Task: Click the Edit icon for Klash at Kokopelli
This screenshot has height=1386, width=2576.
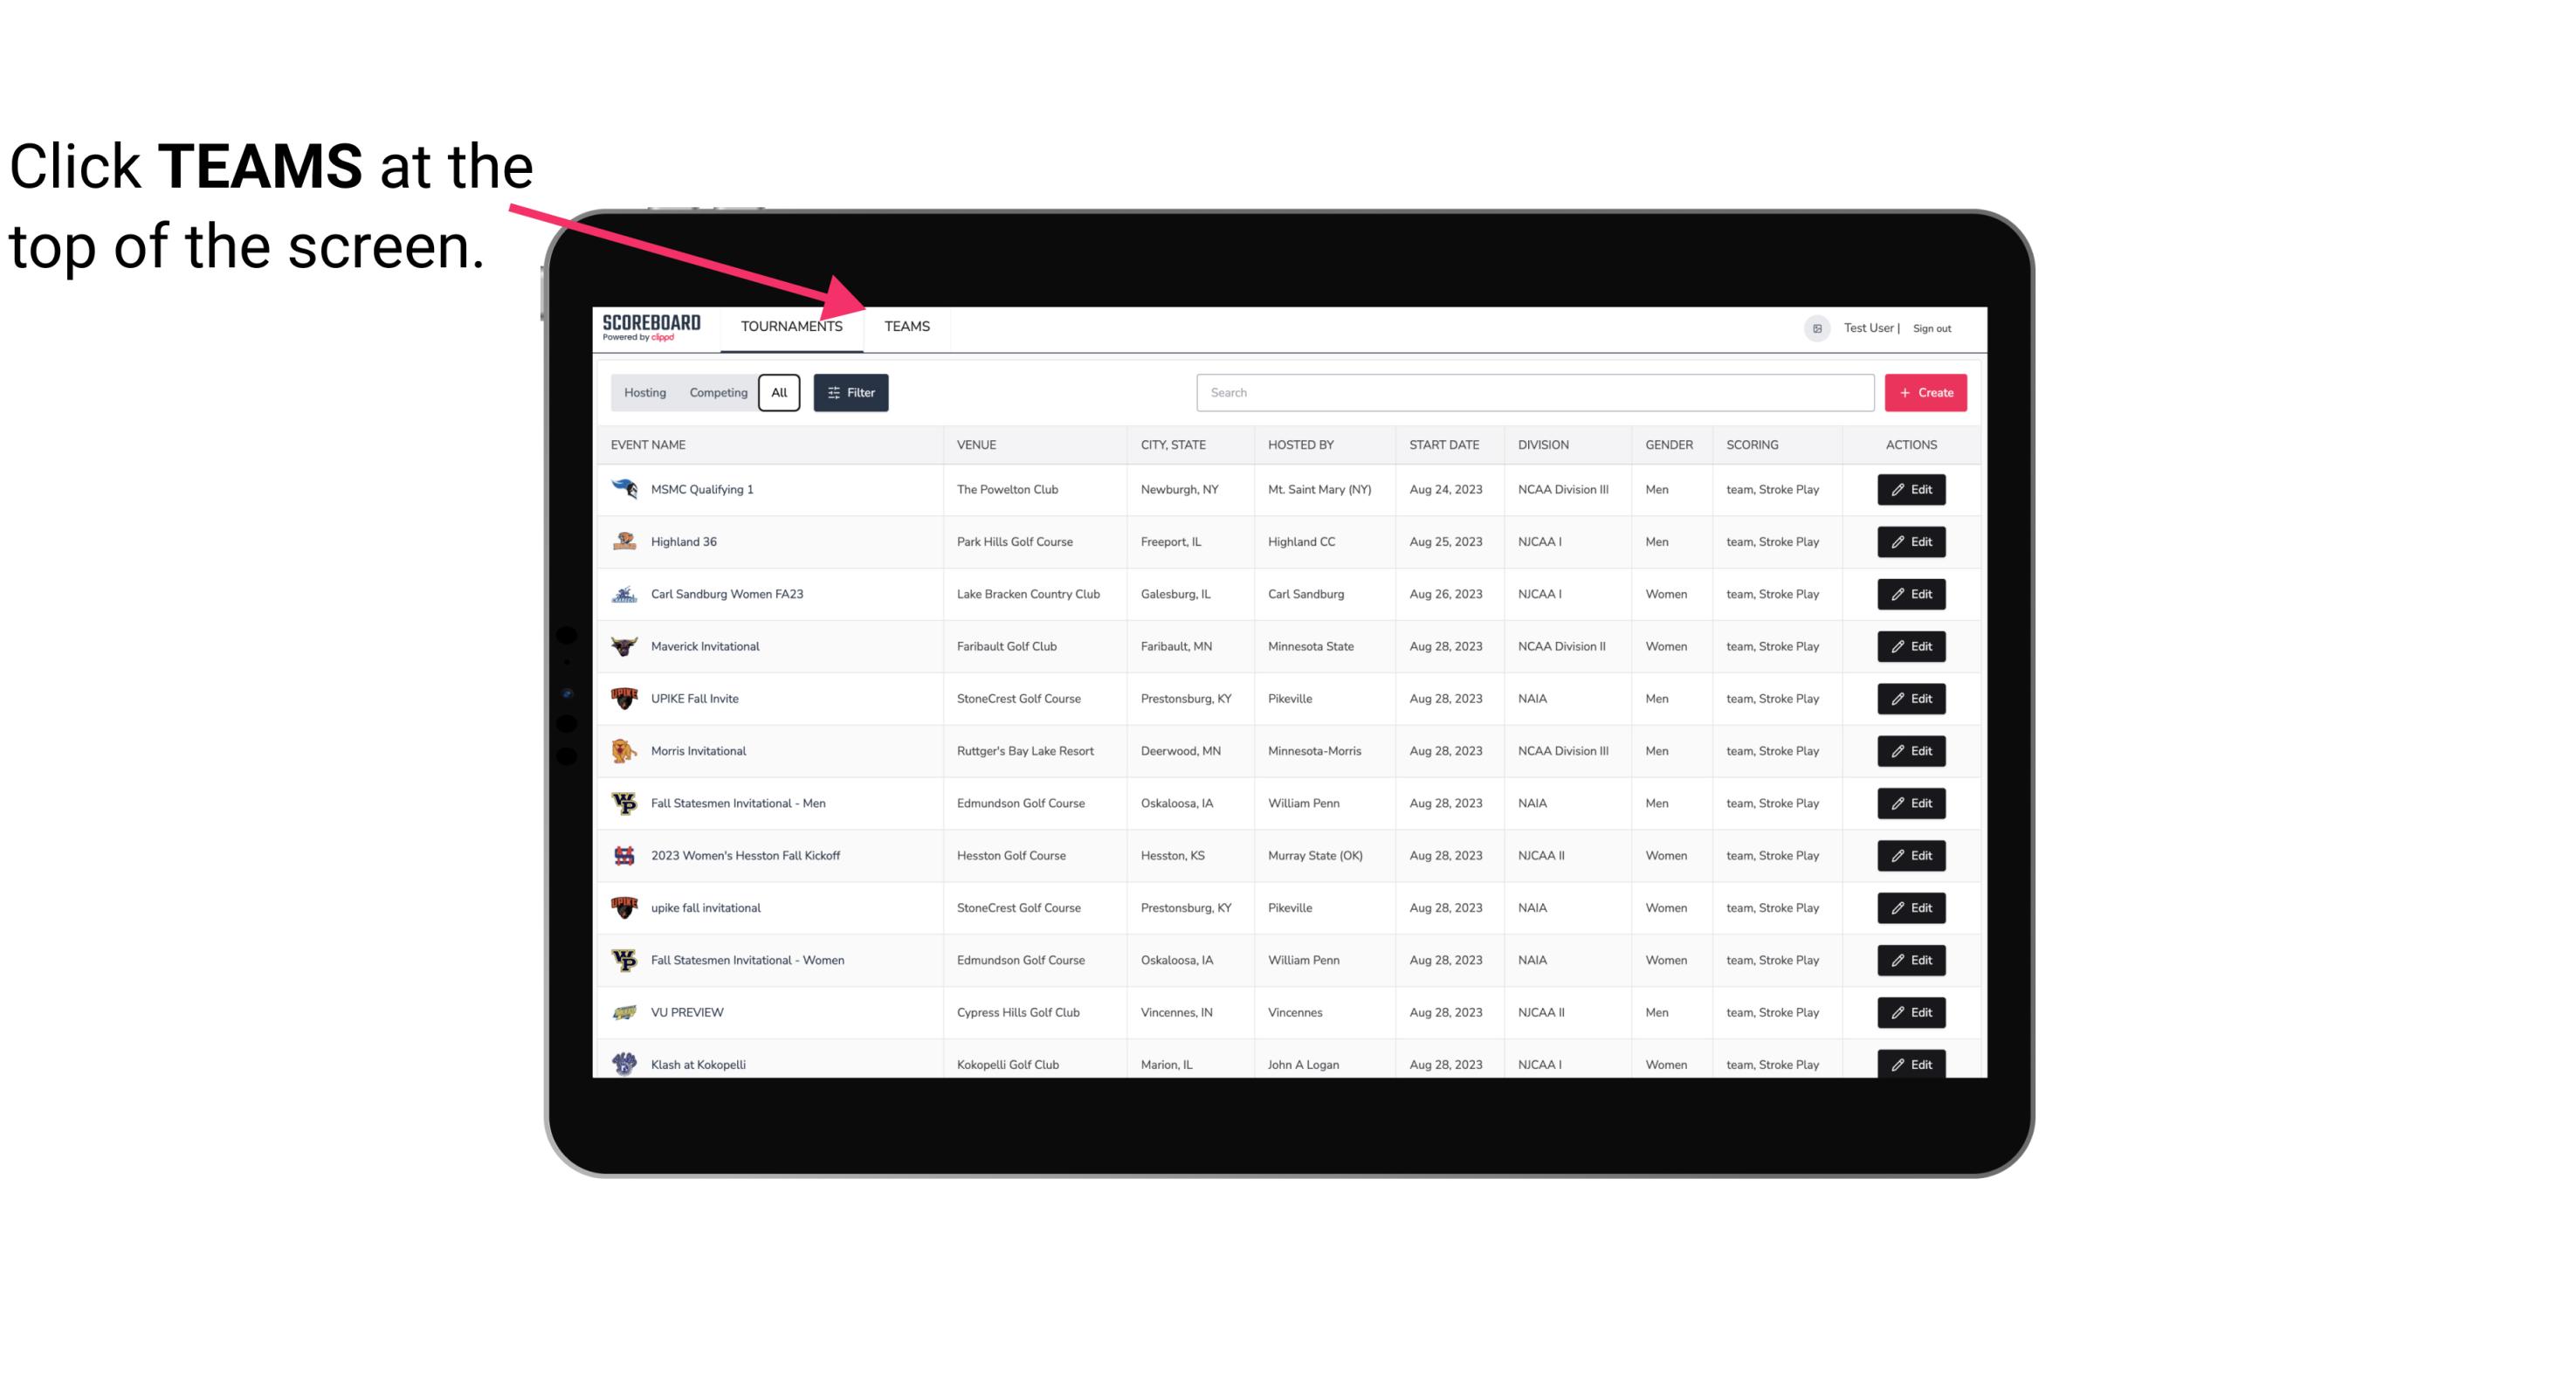Action: coord(1911,1064)
